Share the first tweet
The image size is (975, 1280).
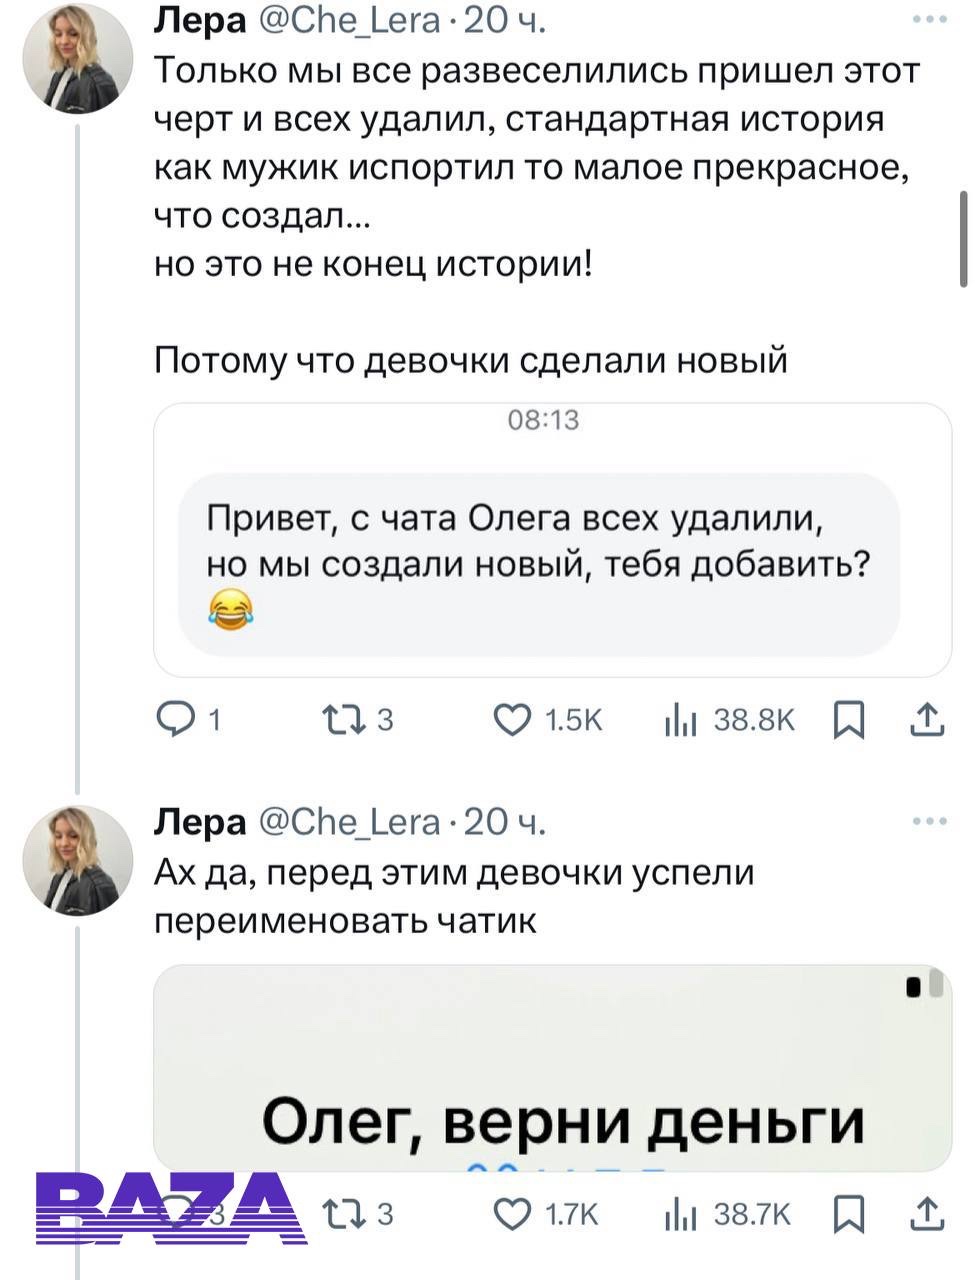click(928, 719)
